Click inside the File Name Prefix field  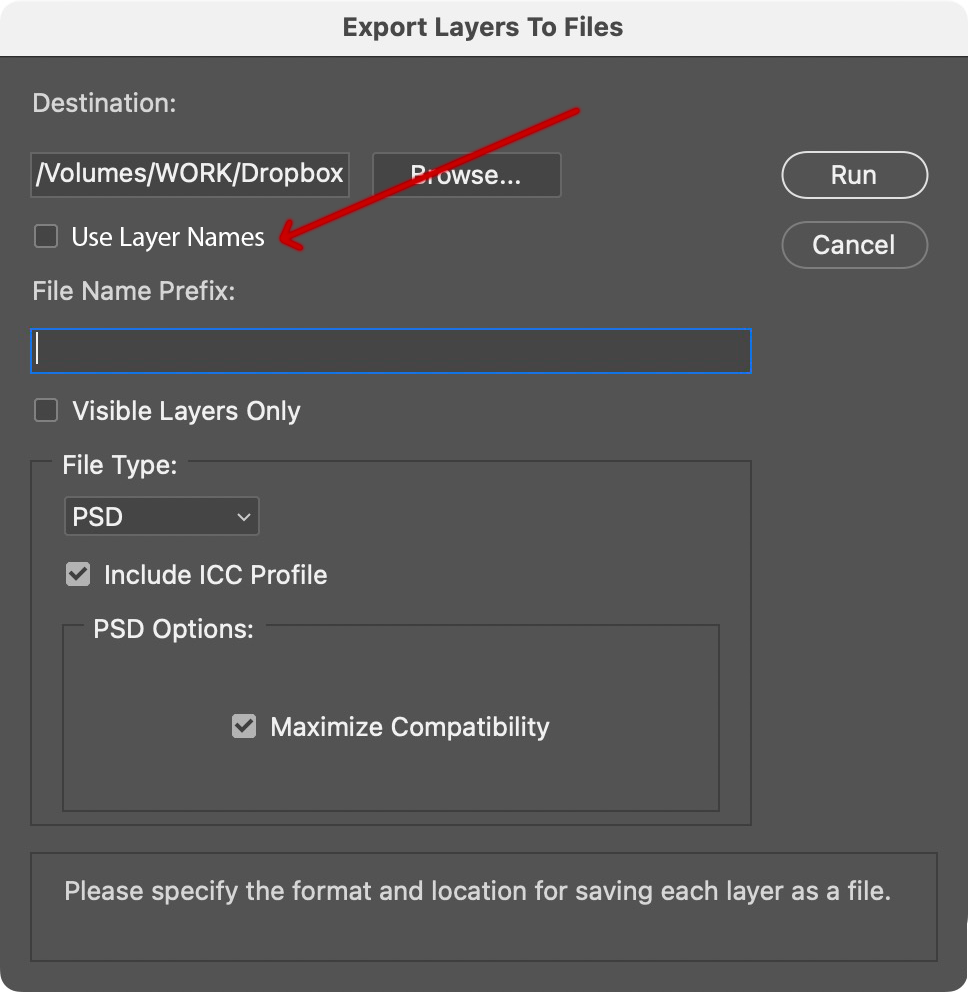point(390,351)
